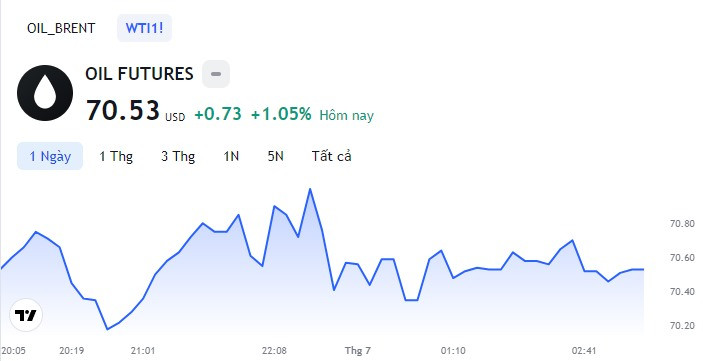The width and height of the screenshot is (703, 361).
Task: Click the 01:10 time axis label
Action: click(x=453, y=351)
